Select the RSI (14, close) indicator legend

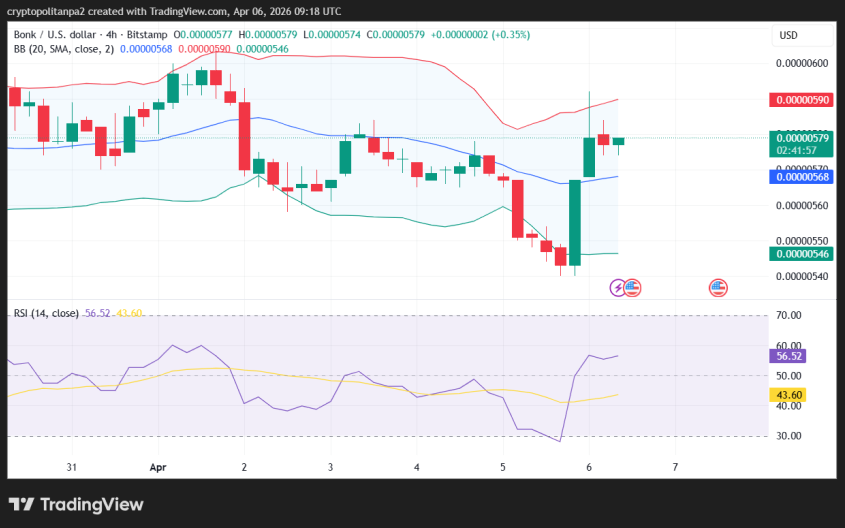pyautogui.click(x=46, y=313)
